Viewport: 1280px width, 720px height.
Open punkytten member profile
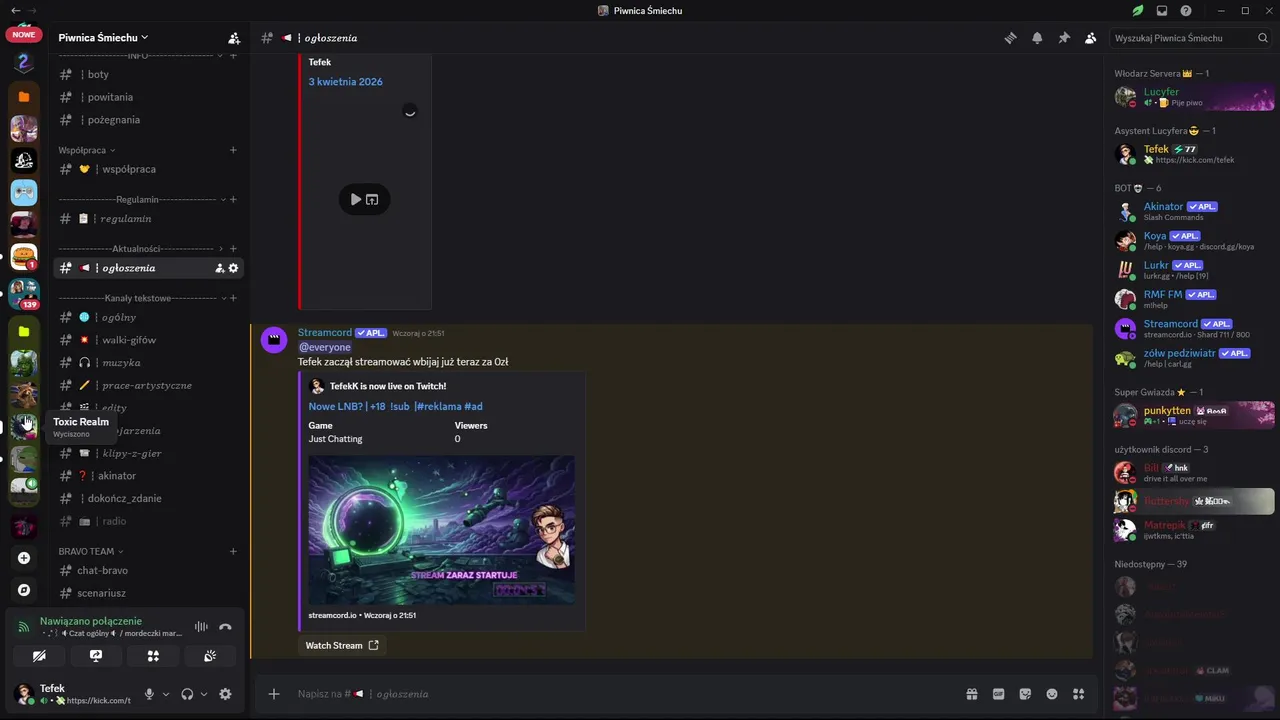[1194, 415]
